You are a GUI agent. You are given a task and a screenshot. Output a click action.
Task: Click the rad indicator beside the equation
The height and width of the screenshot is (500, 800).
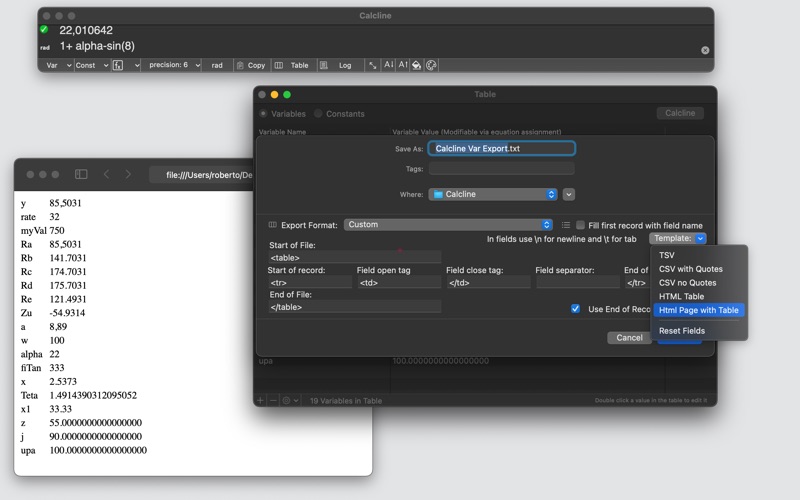[45, 47]
